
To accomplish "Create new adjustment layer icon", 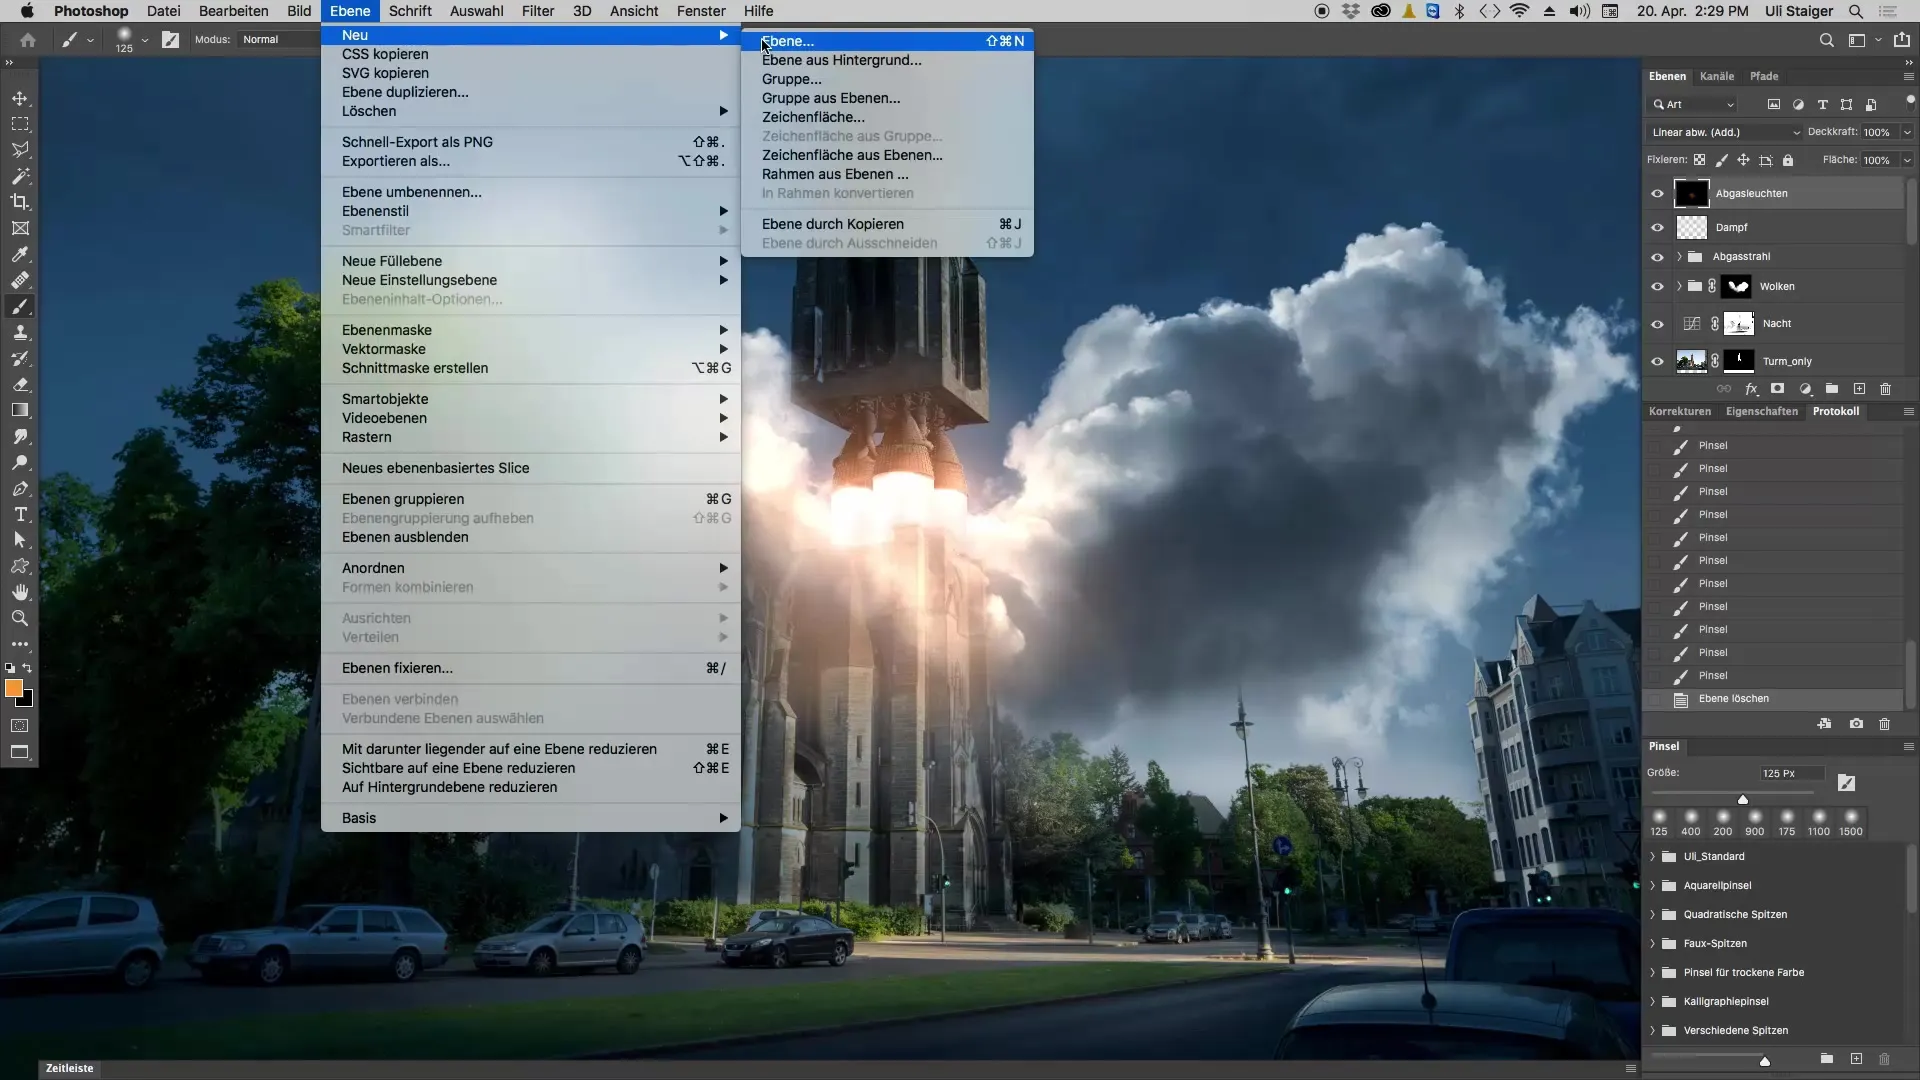I will coord(1805,389).
